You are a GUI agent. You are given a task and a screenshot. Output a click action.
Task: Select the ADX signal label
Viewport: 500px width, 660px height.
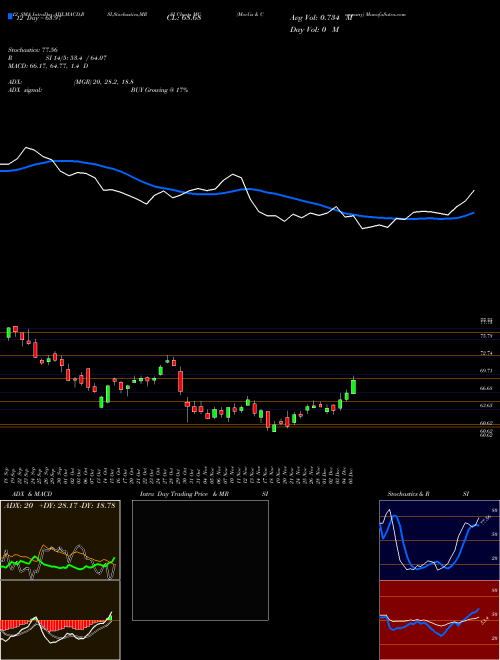coord(25,90)
